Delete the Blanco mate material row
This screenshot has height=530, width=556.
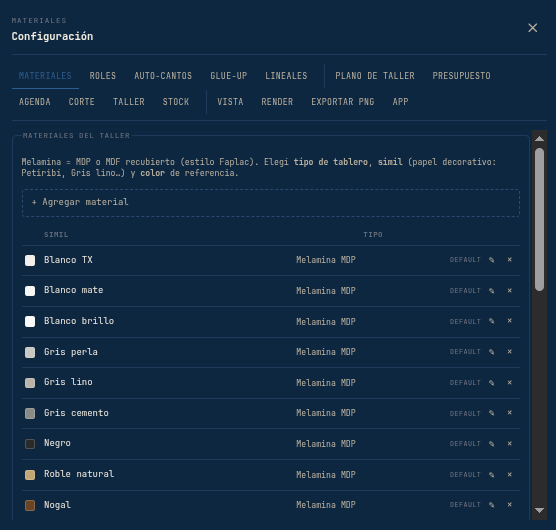(x=510, y=290)
